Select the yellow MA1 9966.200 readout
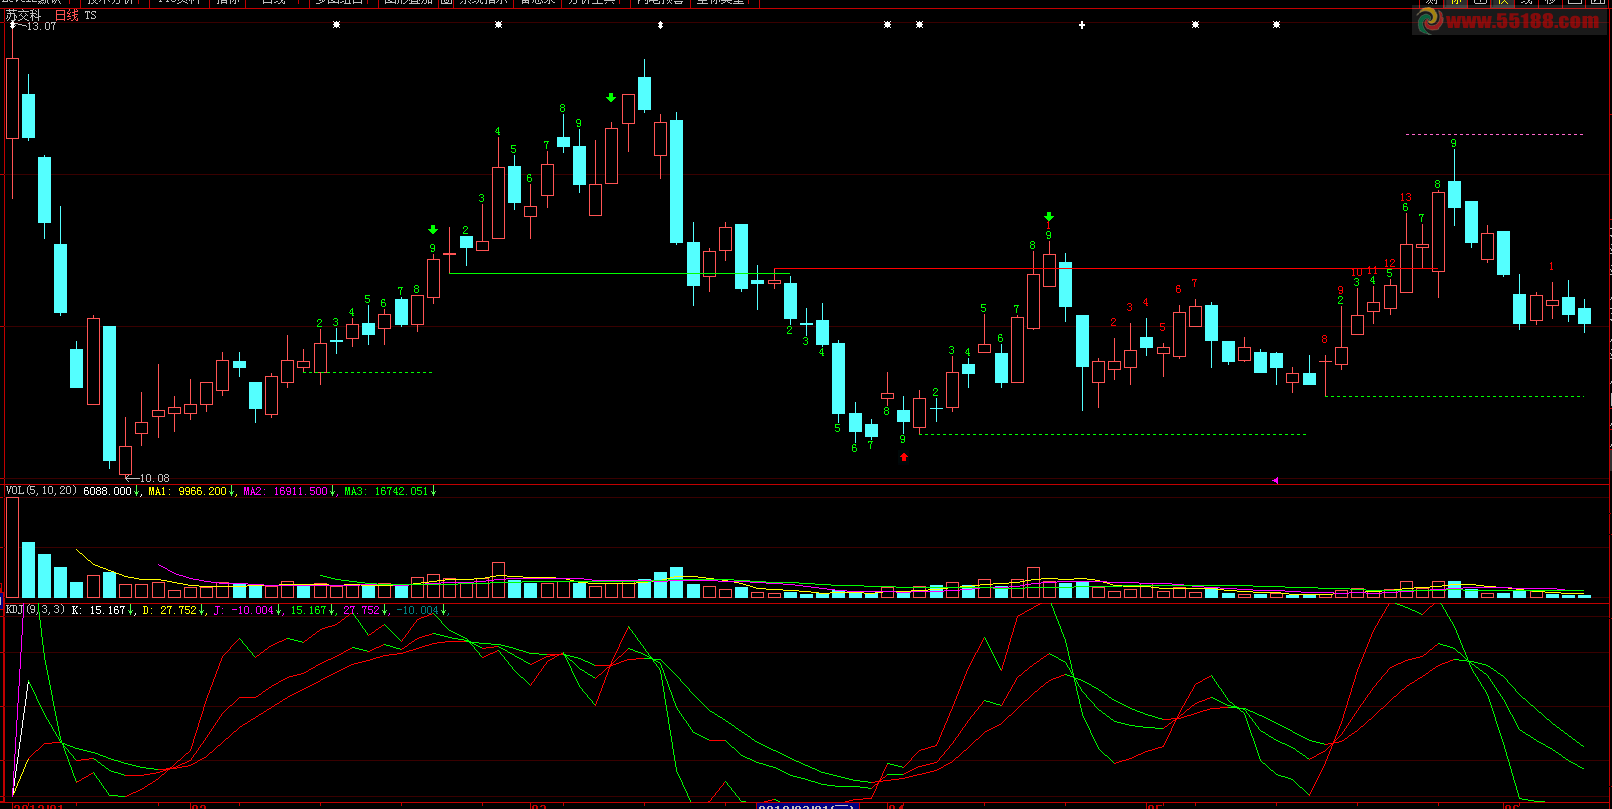Viewport: 1612px width, 809px height. pos(188,491)
